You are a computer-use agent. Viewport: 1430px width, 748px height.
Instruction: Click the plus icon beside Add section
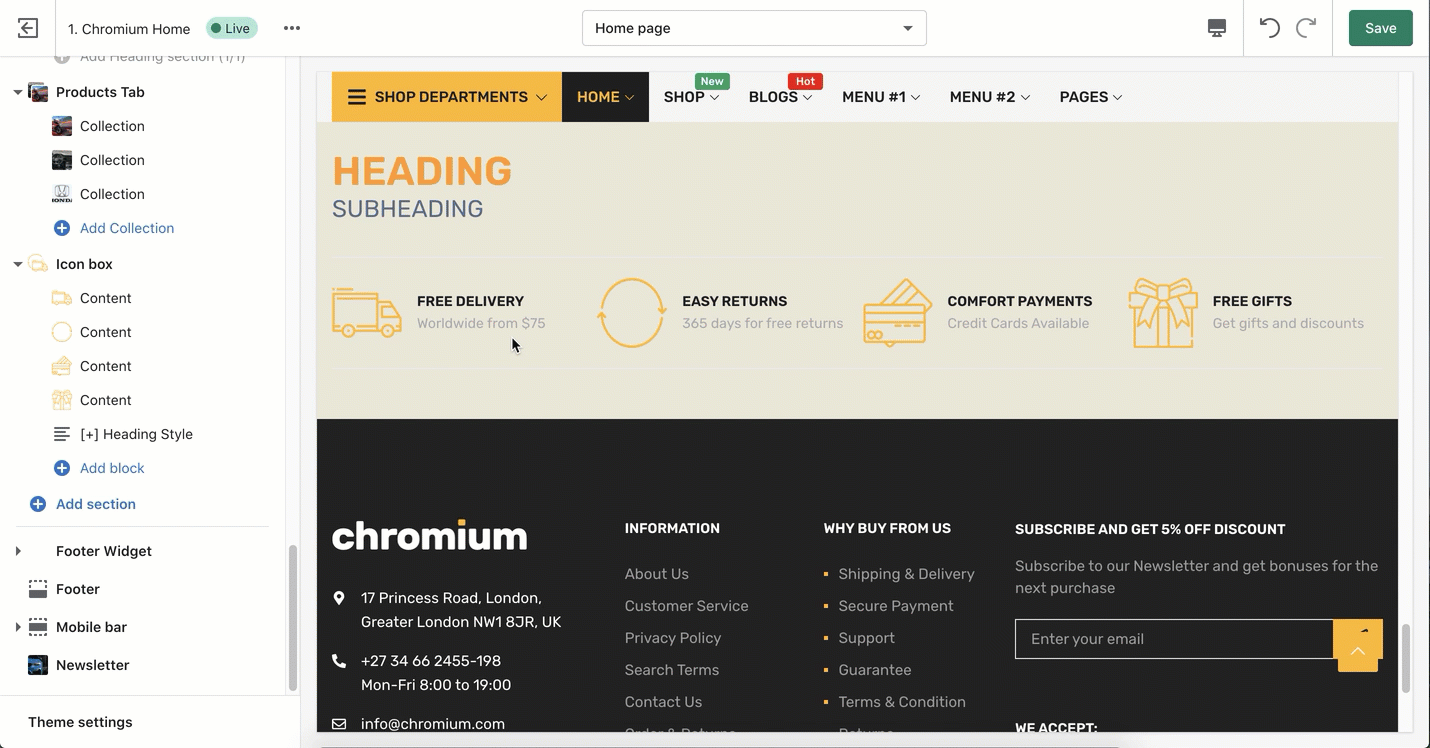coord(38,504)
